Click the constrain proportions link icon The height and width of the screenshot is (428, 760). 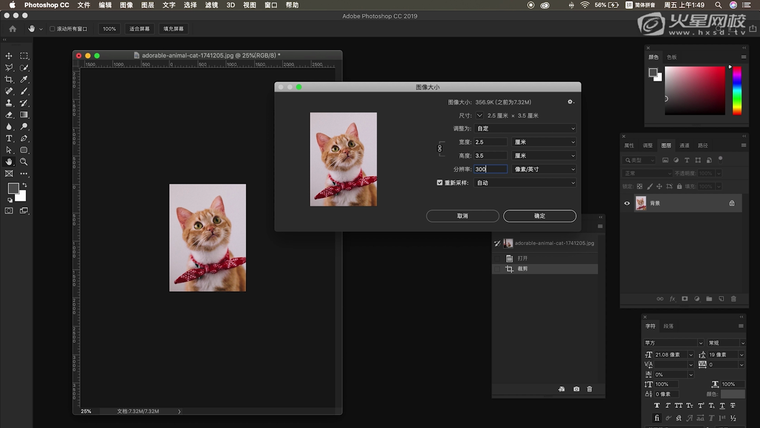coord(439,148)
